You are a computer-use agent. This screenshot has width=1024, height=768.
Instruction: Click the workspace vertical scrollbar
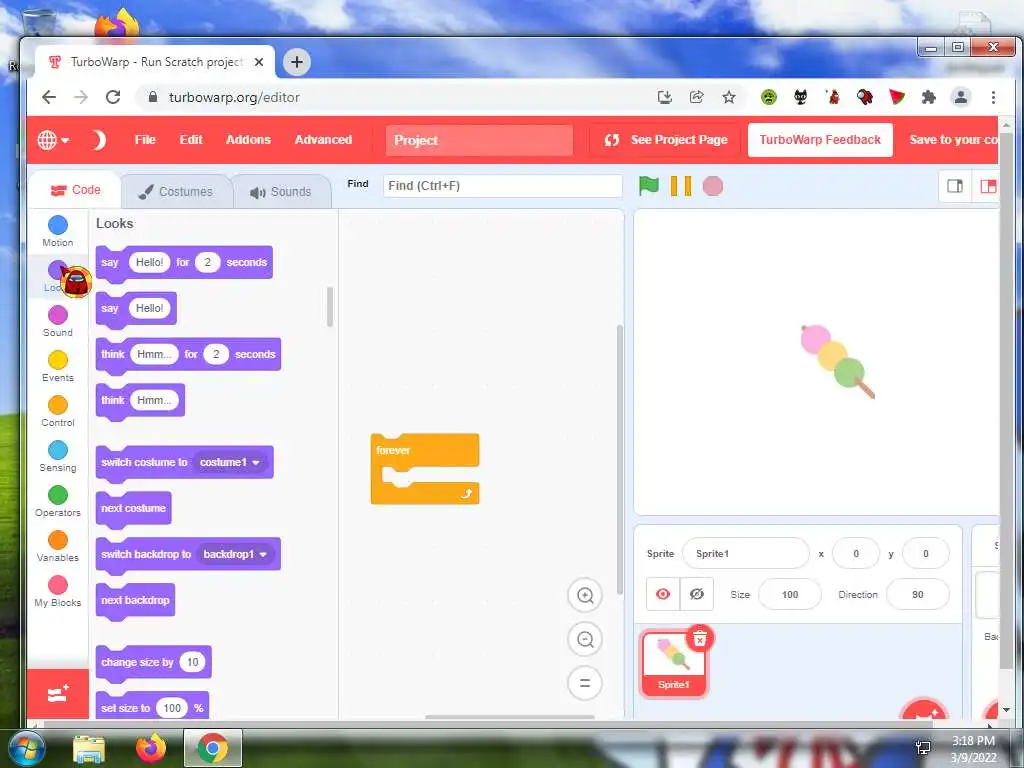pos(620,460)
